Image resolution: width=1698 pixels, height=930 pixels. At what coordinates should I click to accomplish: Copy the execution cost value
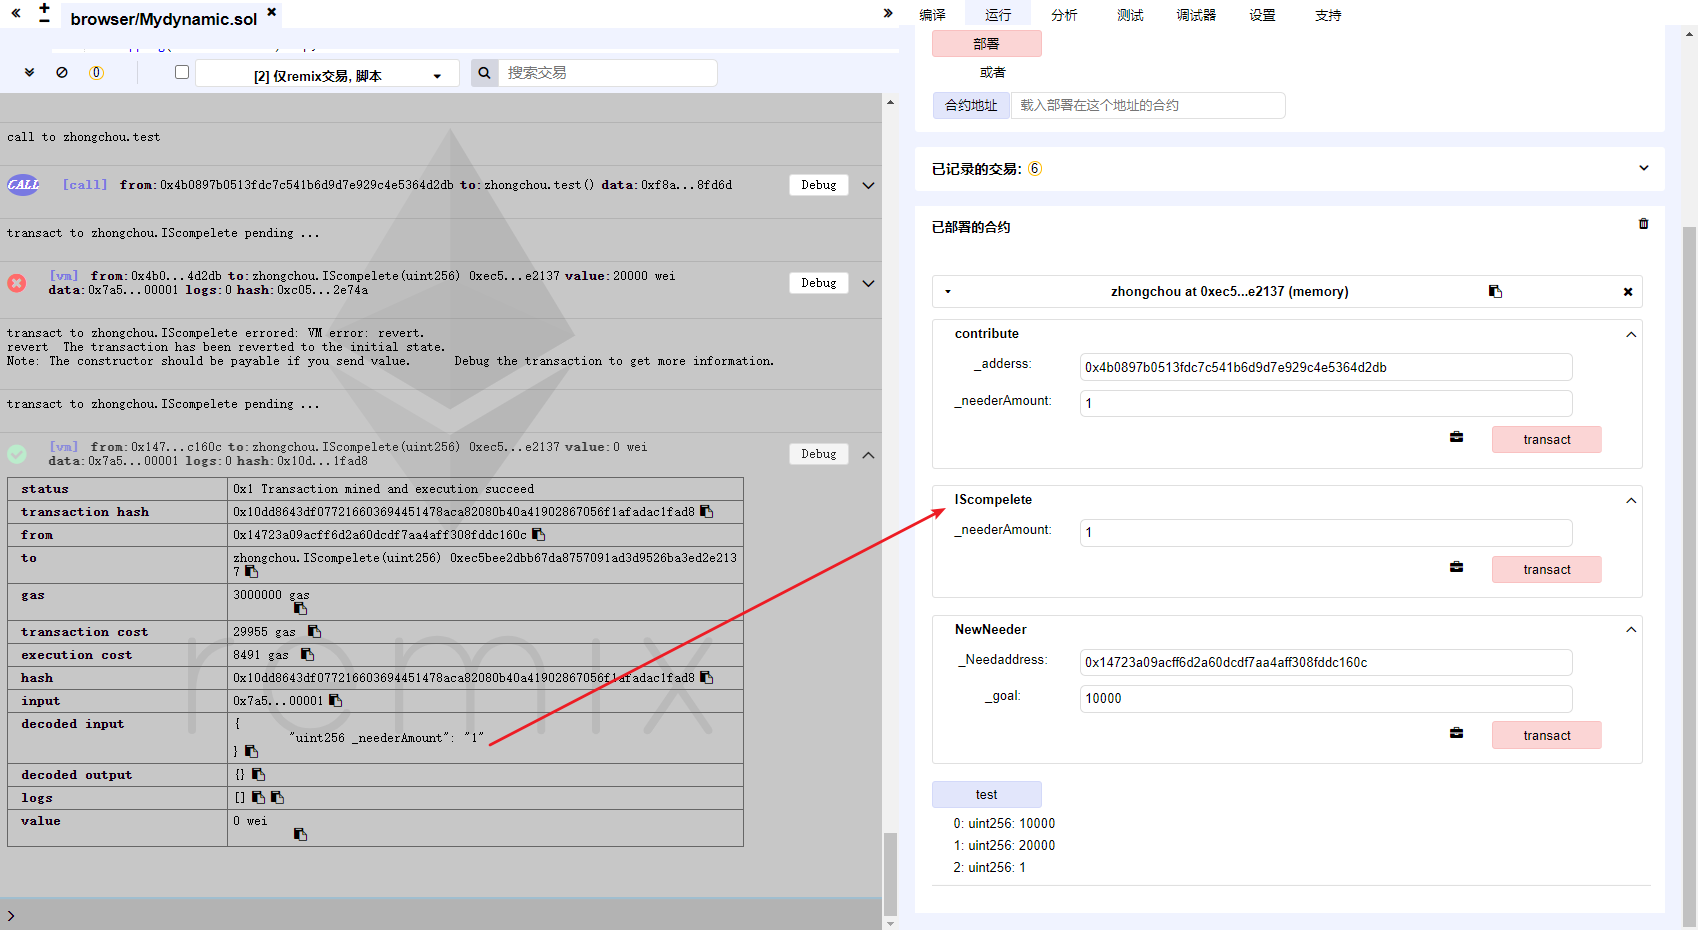(x=307, y=655)
